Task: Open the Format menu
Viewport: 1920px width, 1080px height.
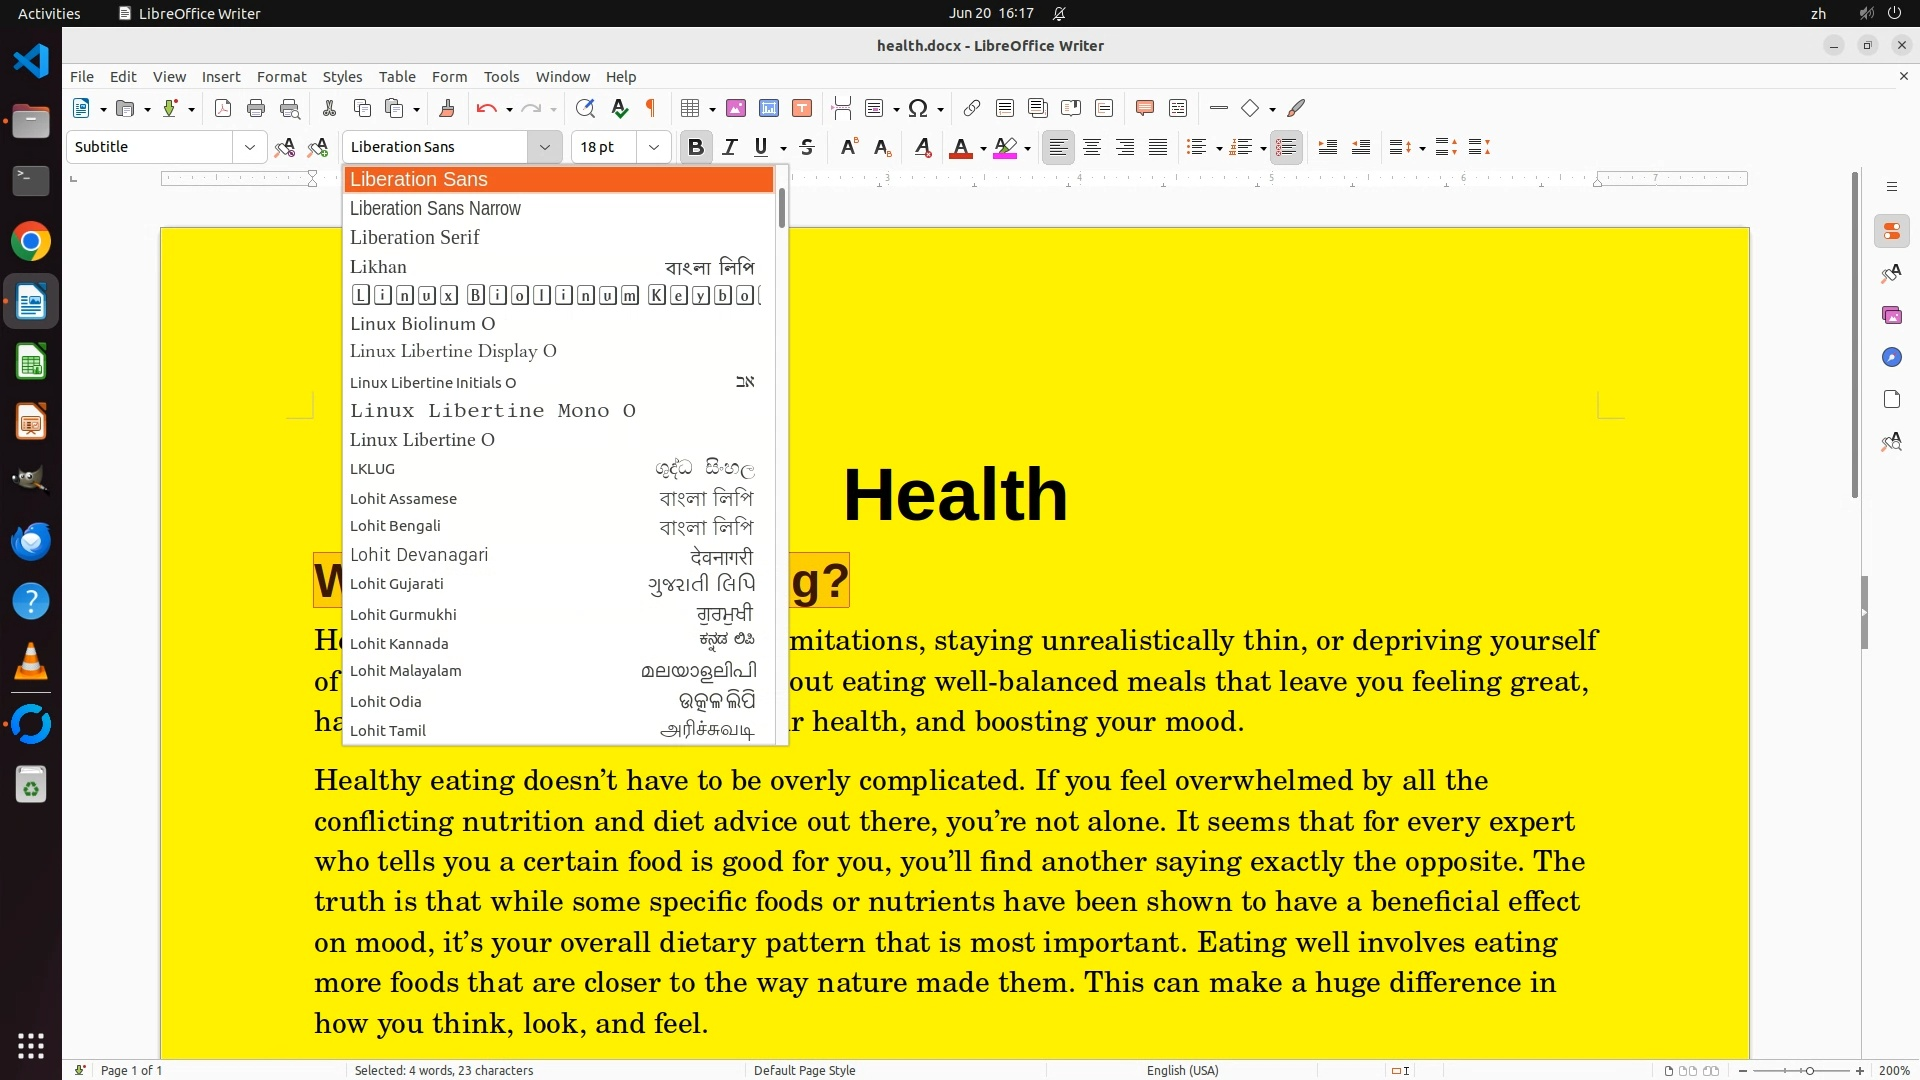Action: coord(281,77)
